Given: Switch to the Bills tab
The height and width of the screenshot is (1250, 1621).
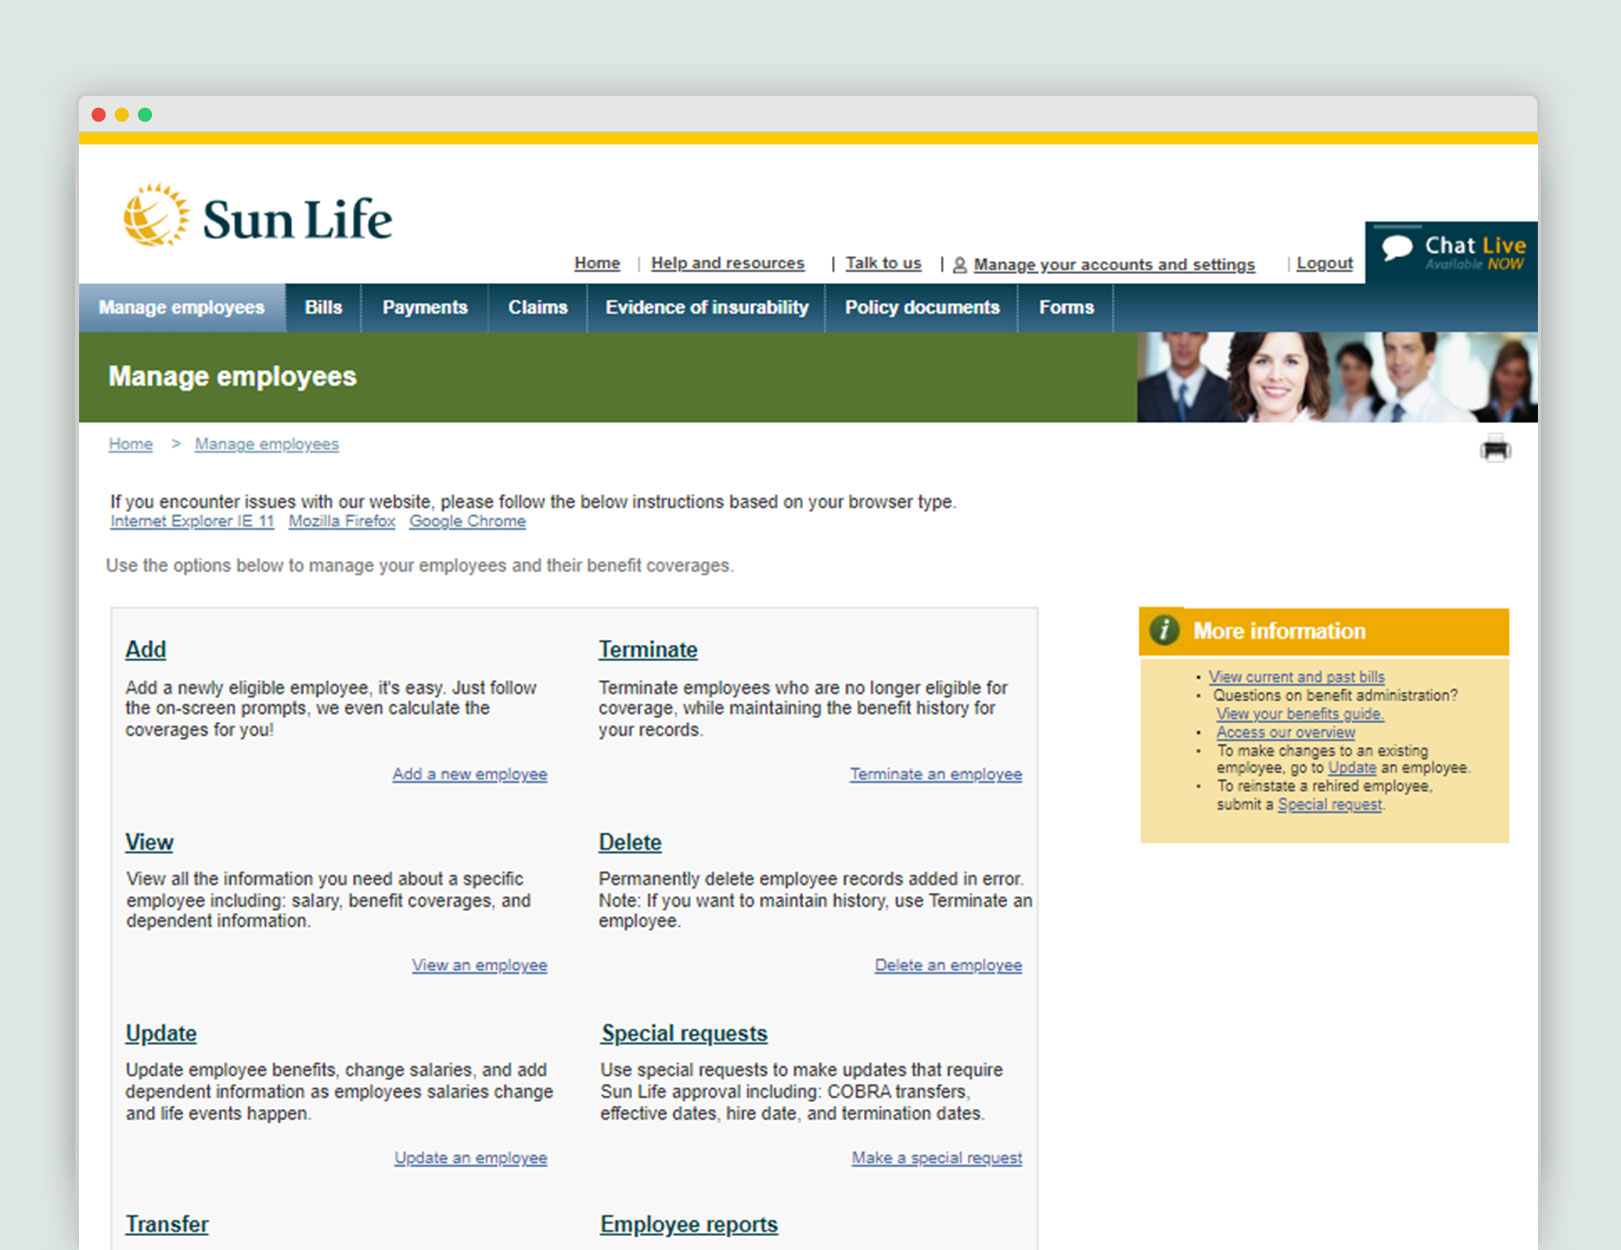Looking at the screenshot, I should point(323,307).
